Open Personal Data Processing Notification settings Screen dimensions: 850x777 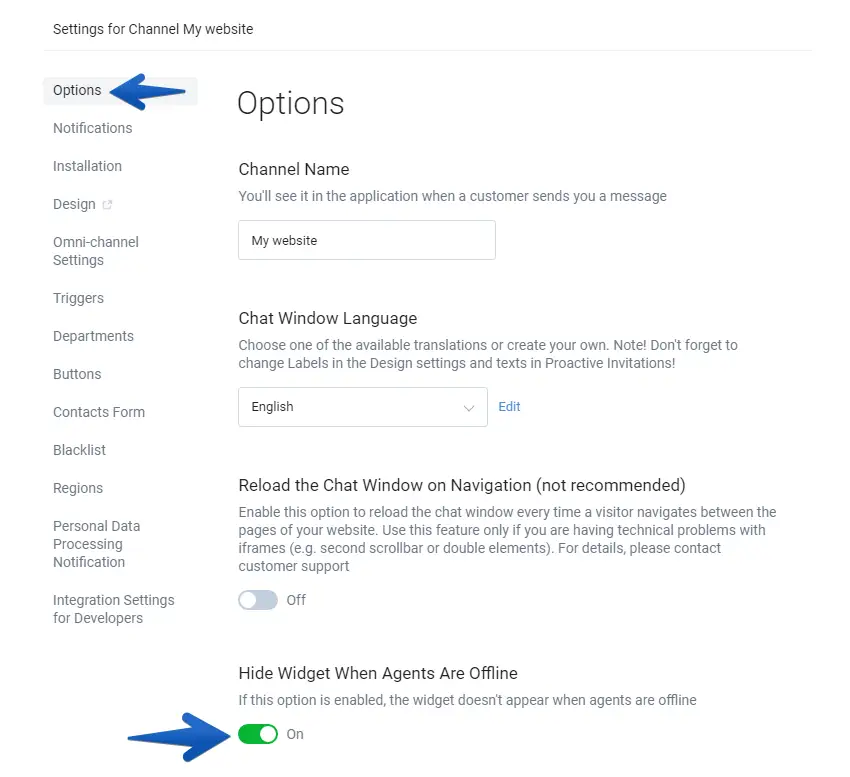pyautogui.click(x=96, y=544)
